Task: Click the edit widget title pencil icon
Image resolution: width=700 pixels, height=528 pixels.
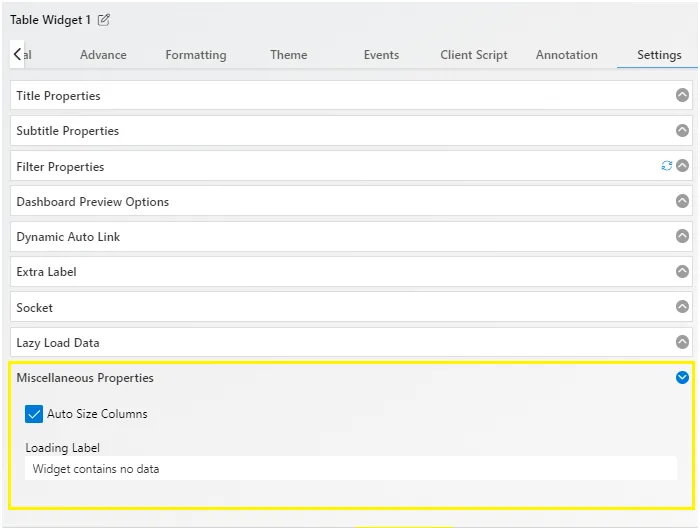Action: [x=104, y=20]
